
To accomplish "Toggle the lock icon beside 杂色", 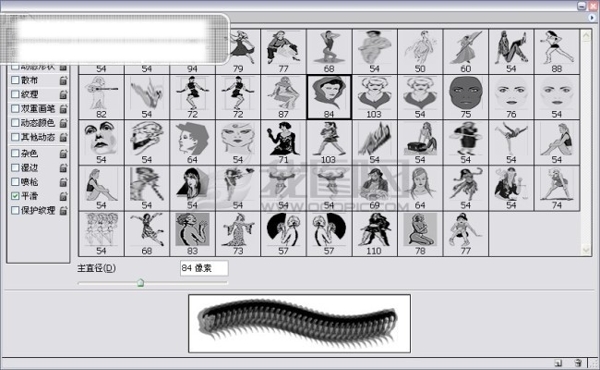I will coord(63,154).
